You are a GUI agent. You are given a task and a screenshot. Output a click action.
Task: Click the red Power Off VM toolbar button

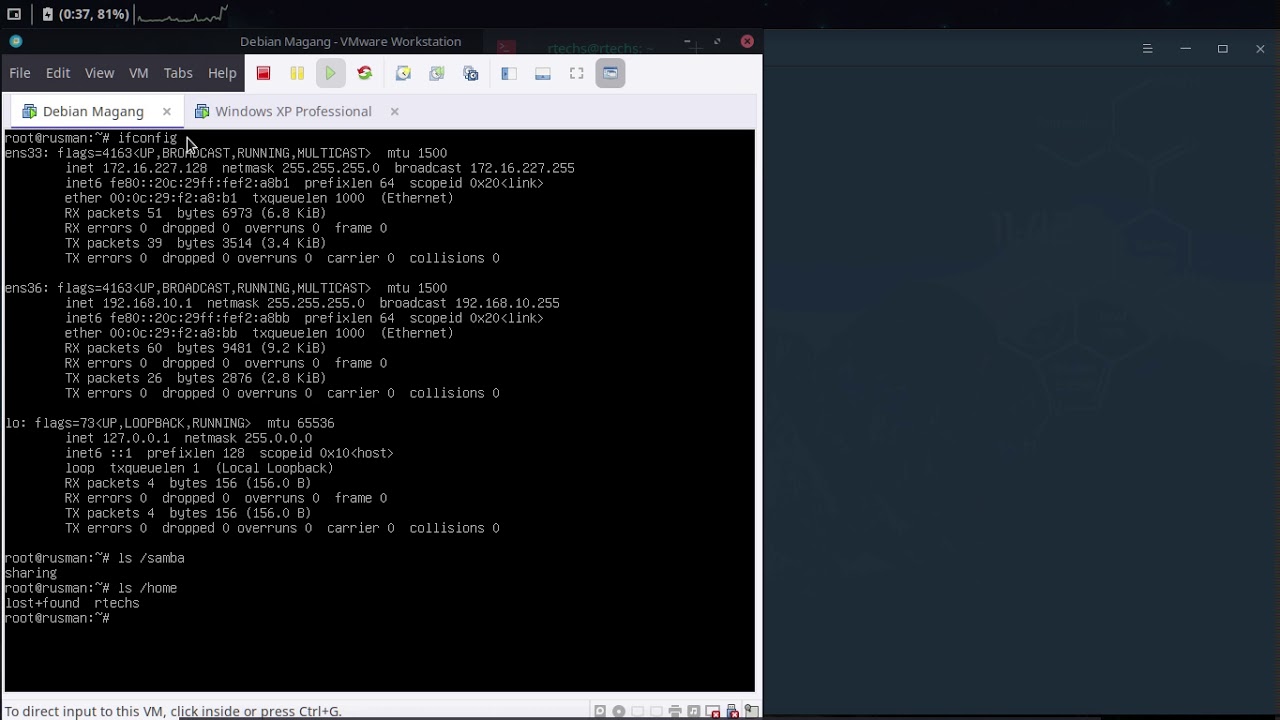pos(263,73)
